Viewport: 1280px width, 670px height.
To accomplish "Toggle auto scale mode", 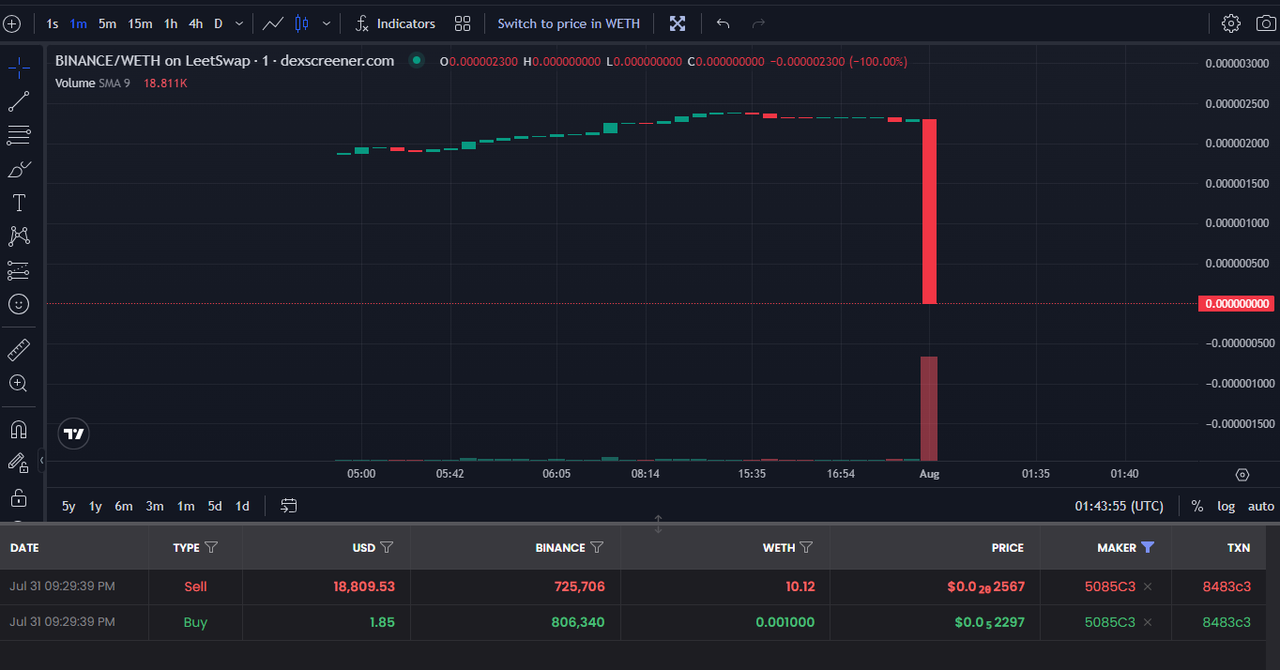I will (1261, 506).
